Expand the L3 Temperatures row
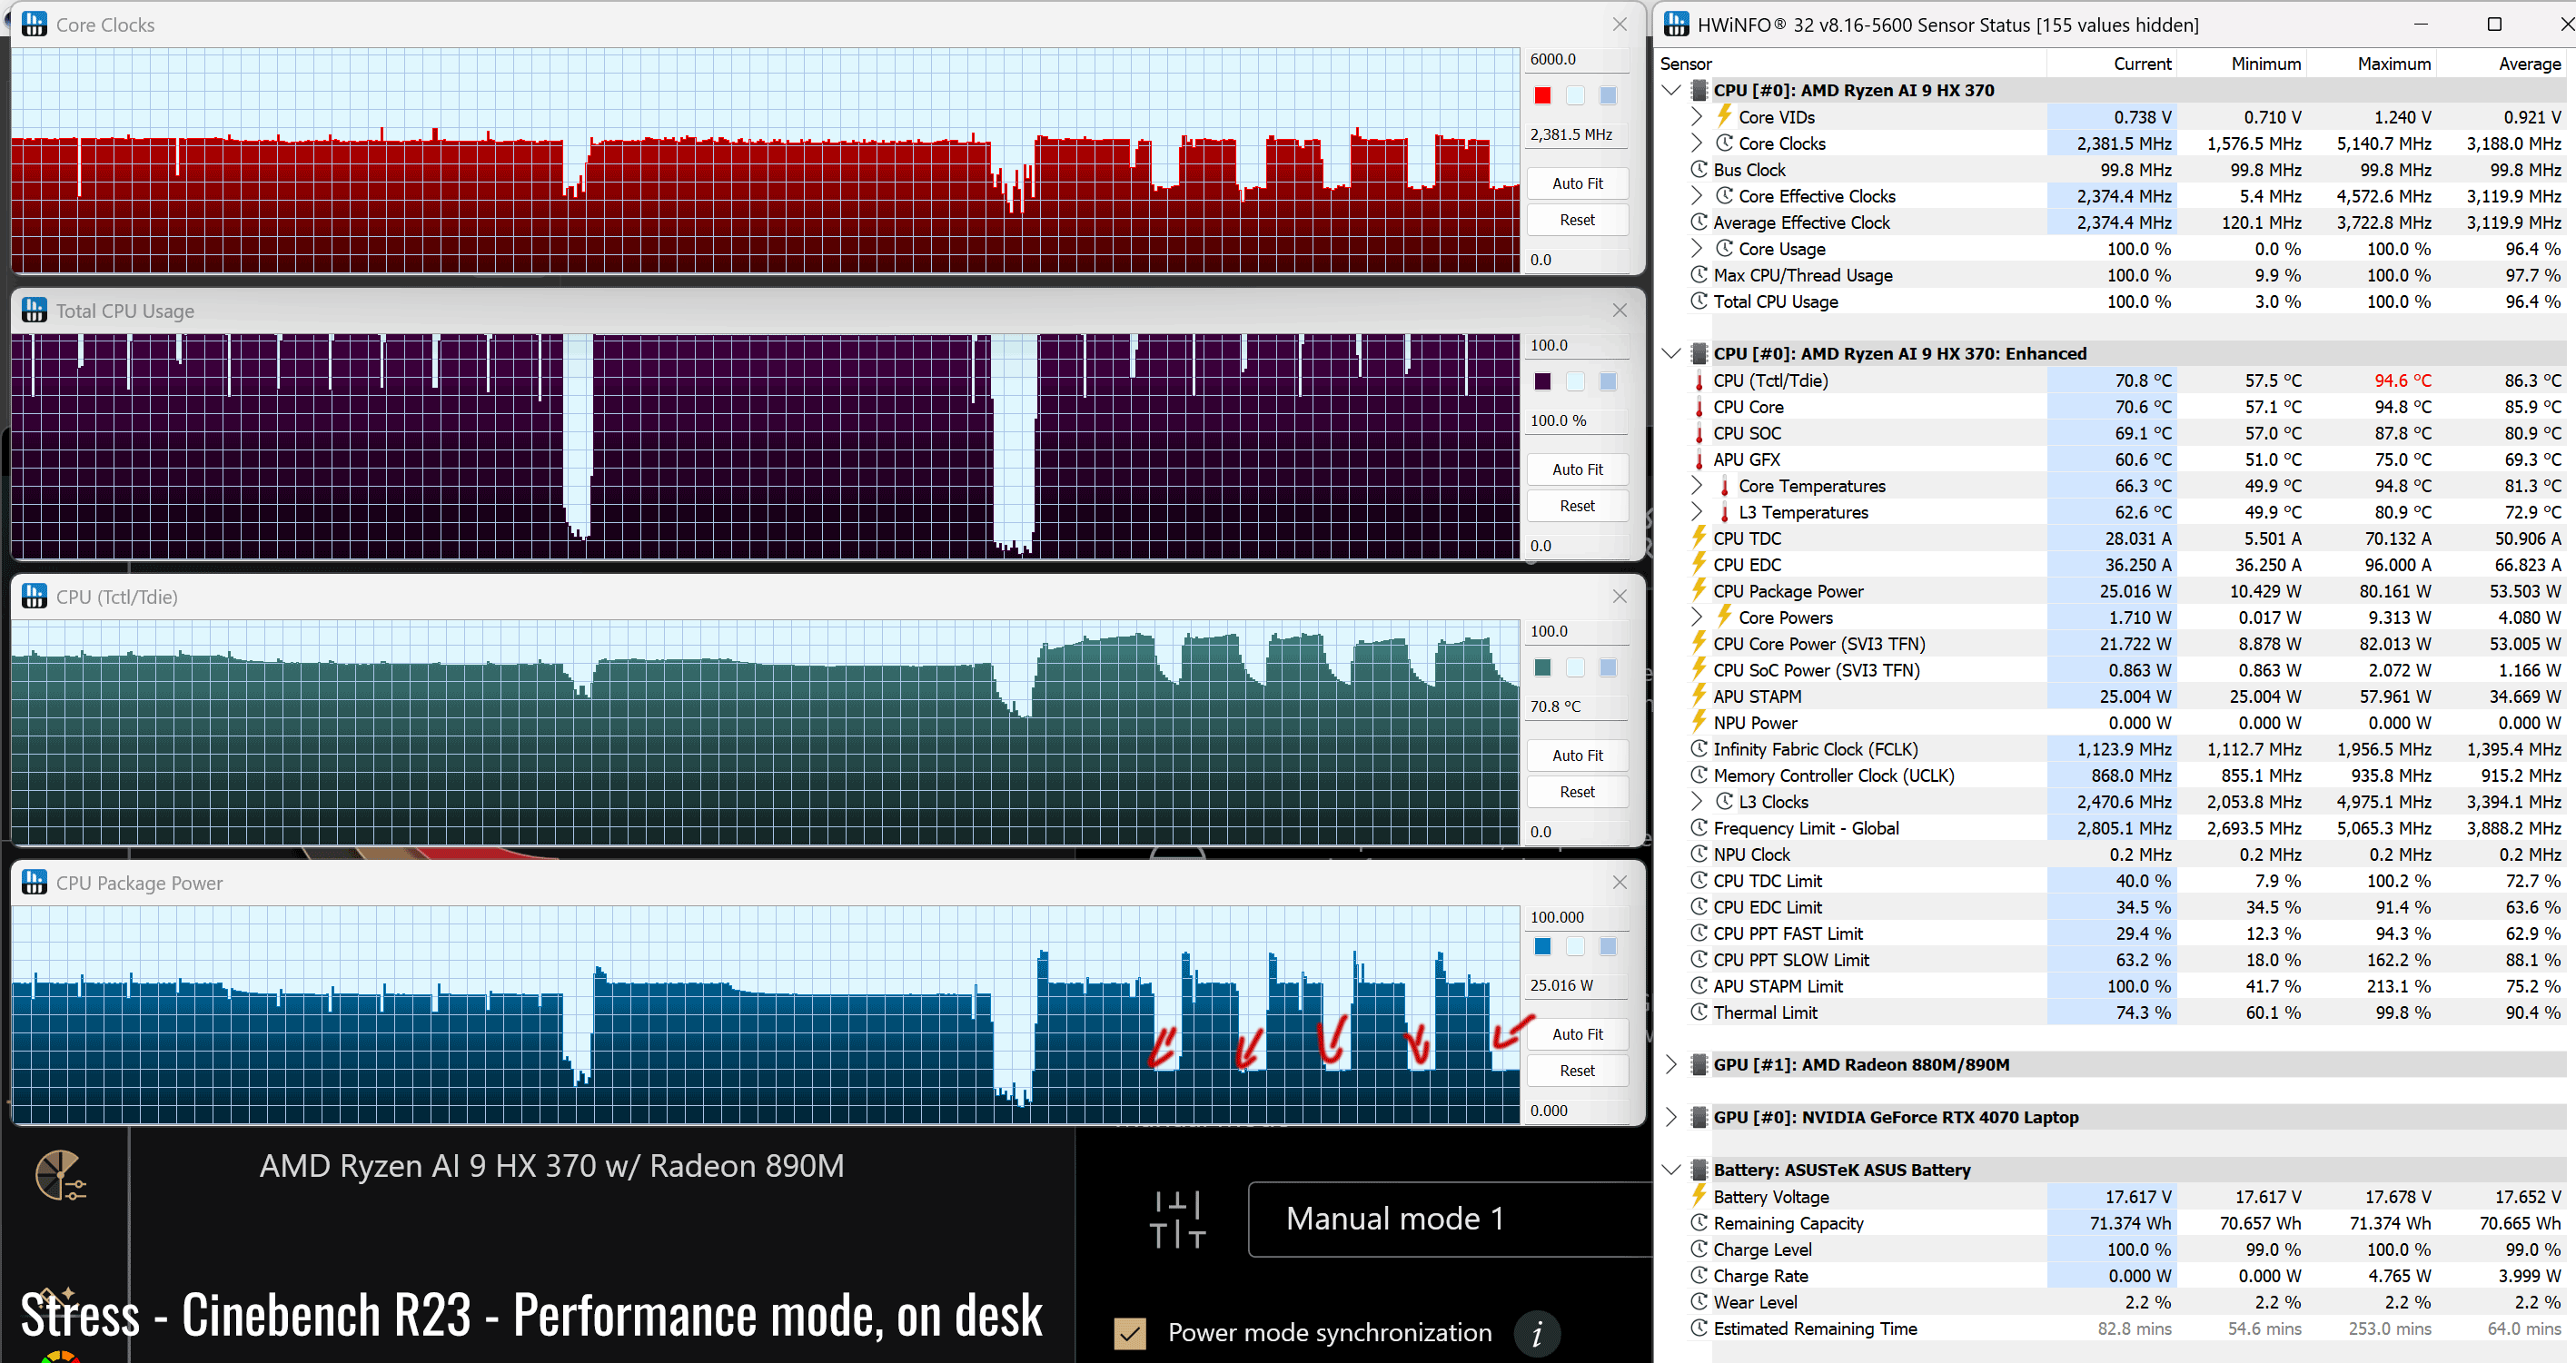Screen dimensions: 2576x1363 pos(1697,512)
